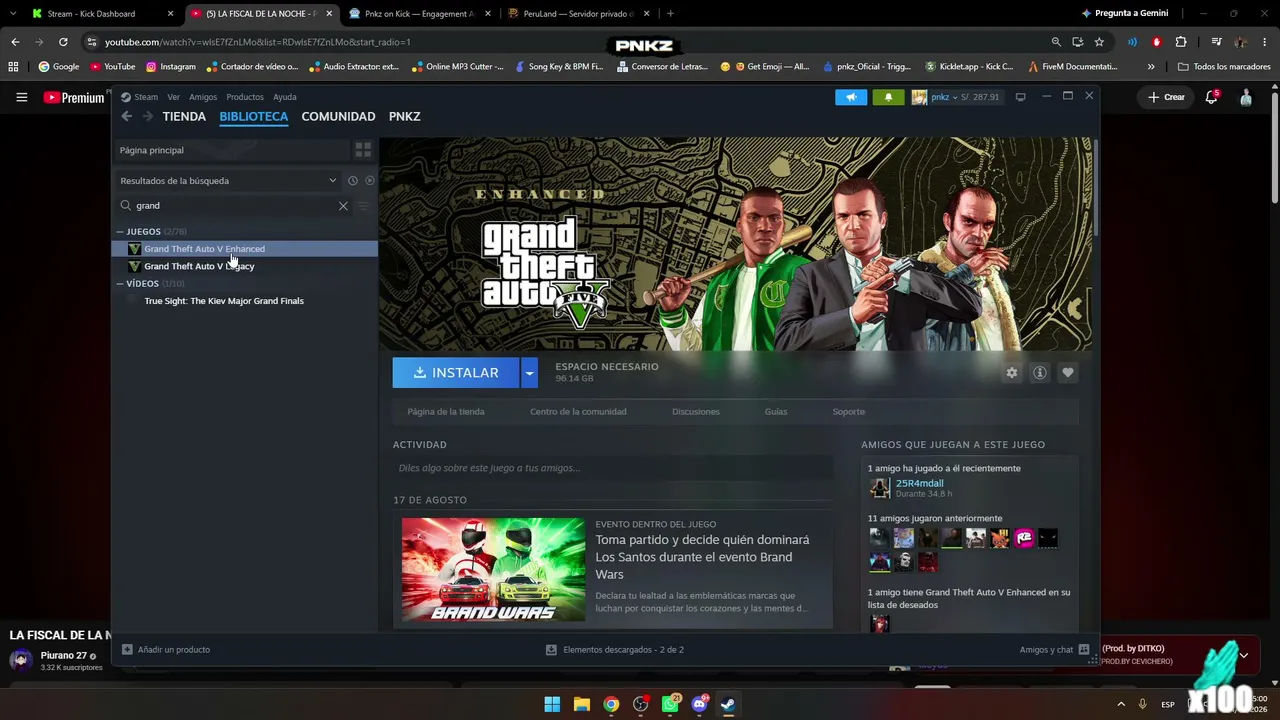Open WhatsApp from taskbar
1280x720 pixels.
[670, 704]
